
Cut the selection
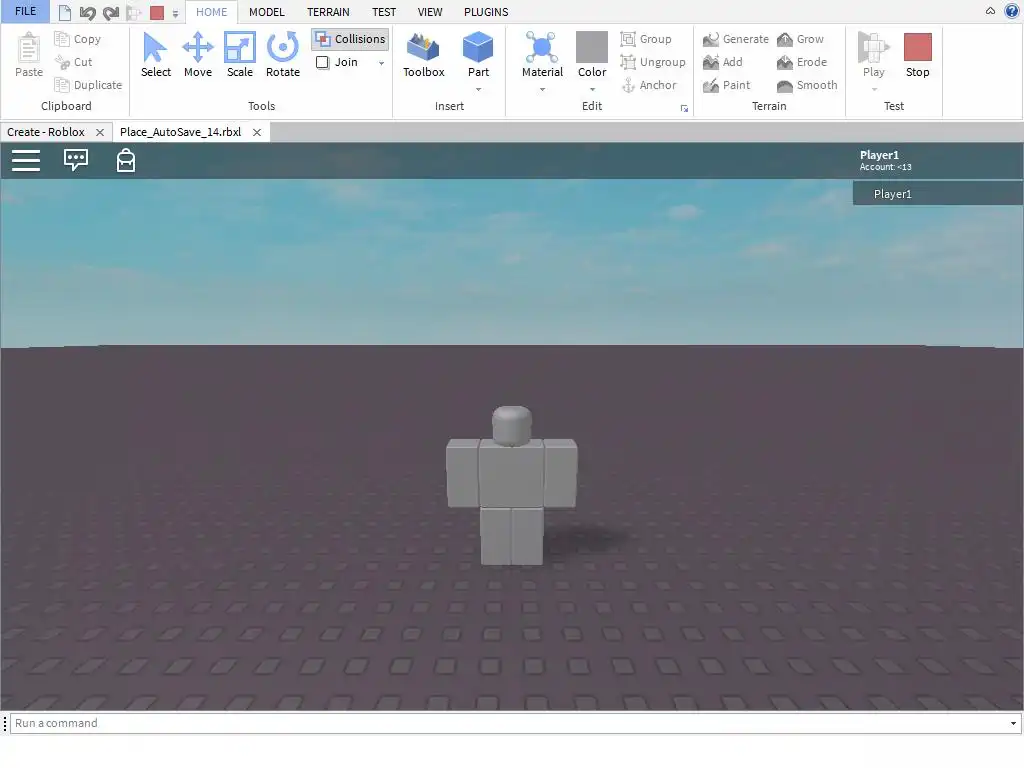click(74, 62)
